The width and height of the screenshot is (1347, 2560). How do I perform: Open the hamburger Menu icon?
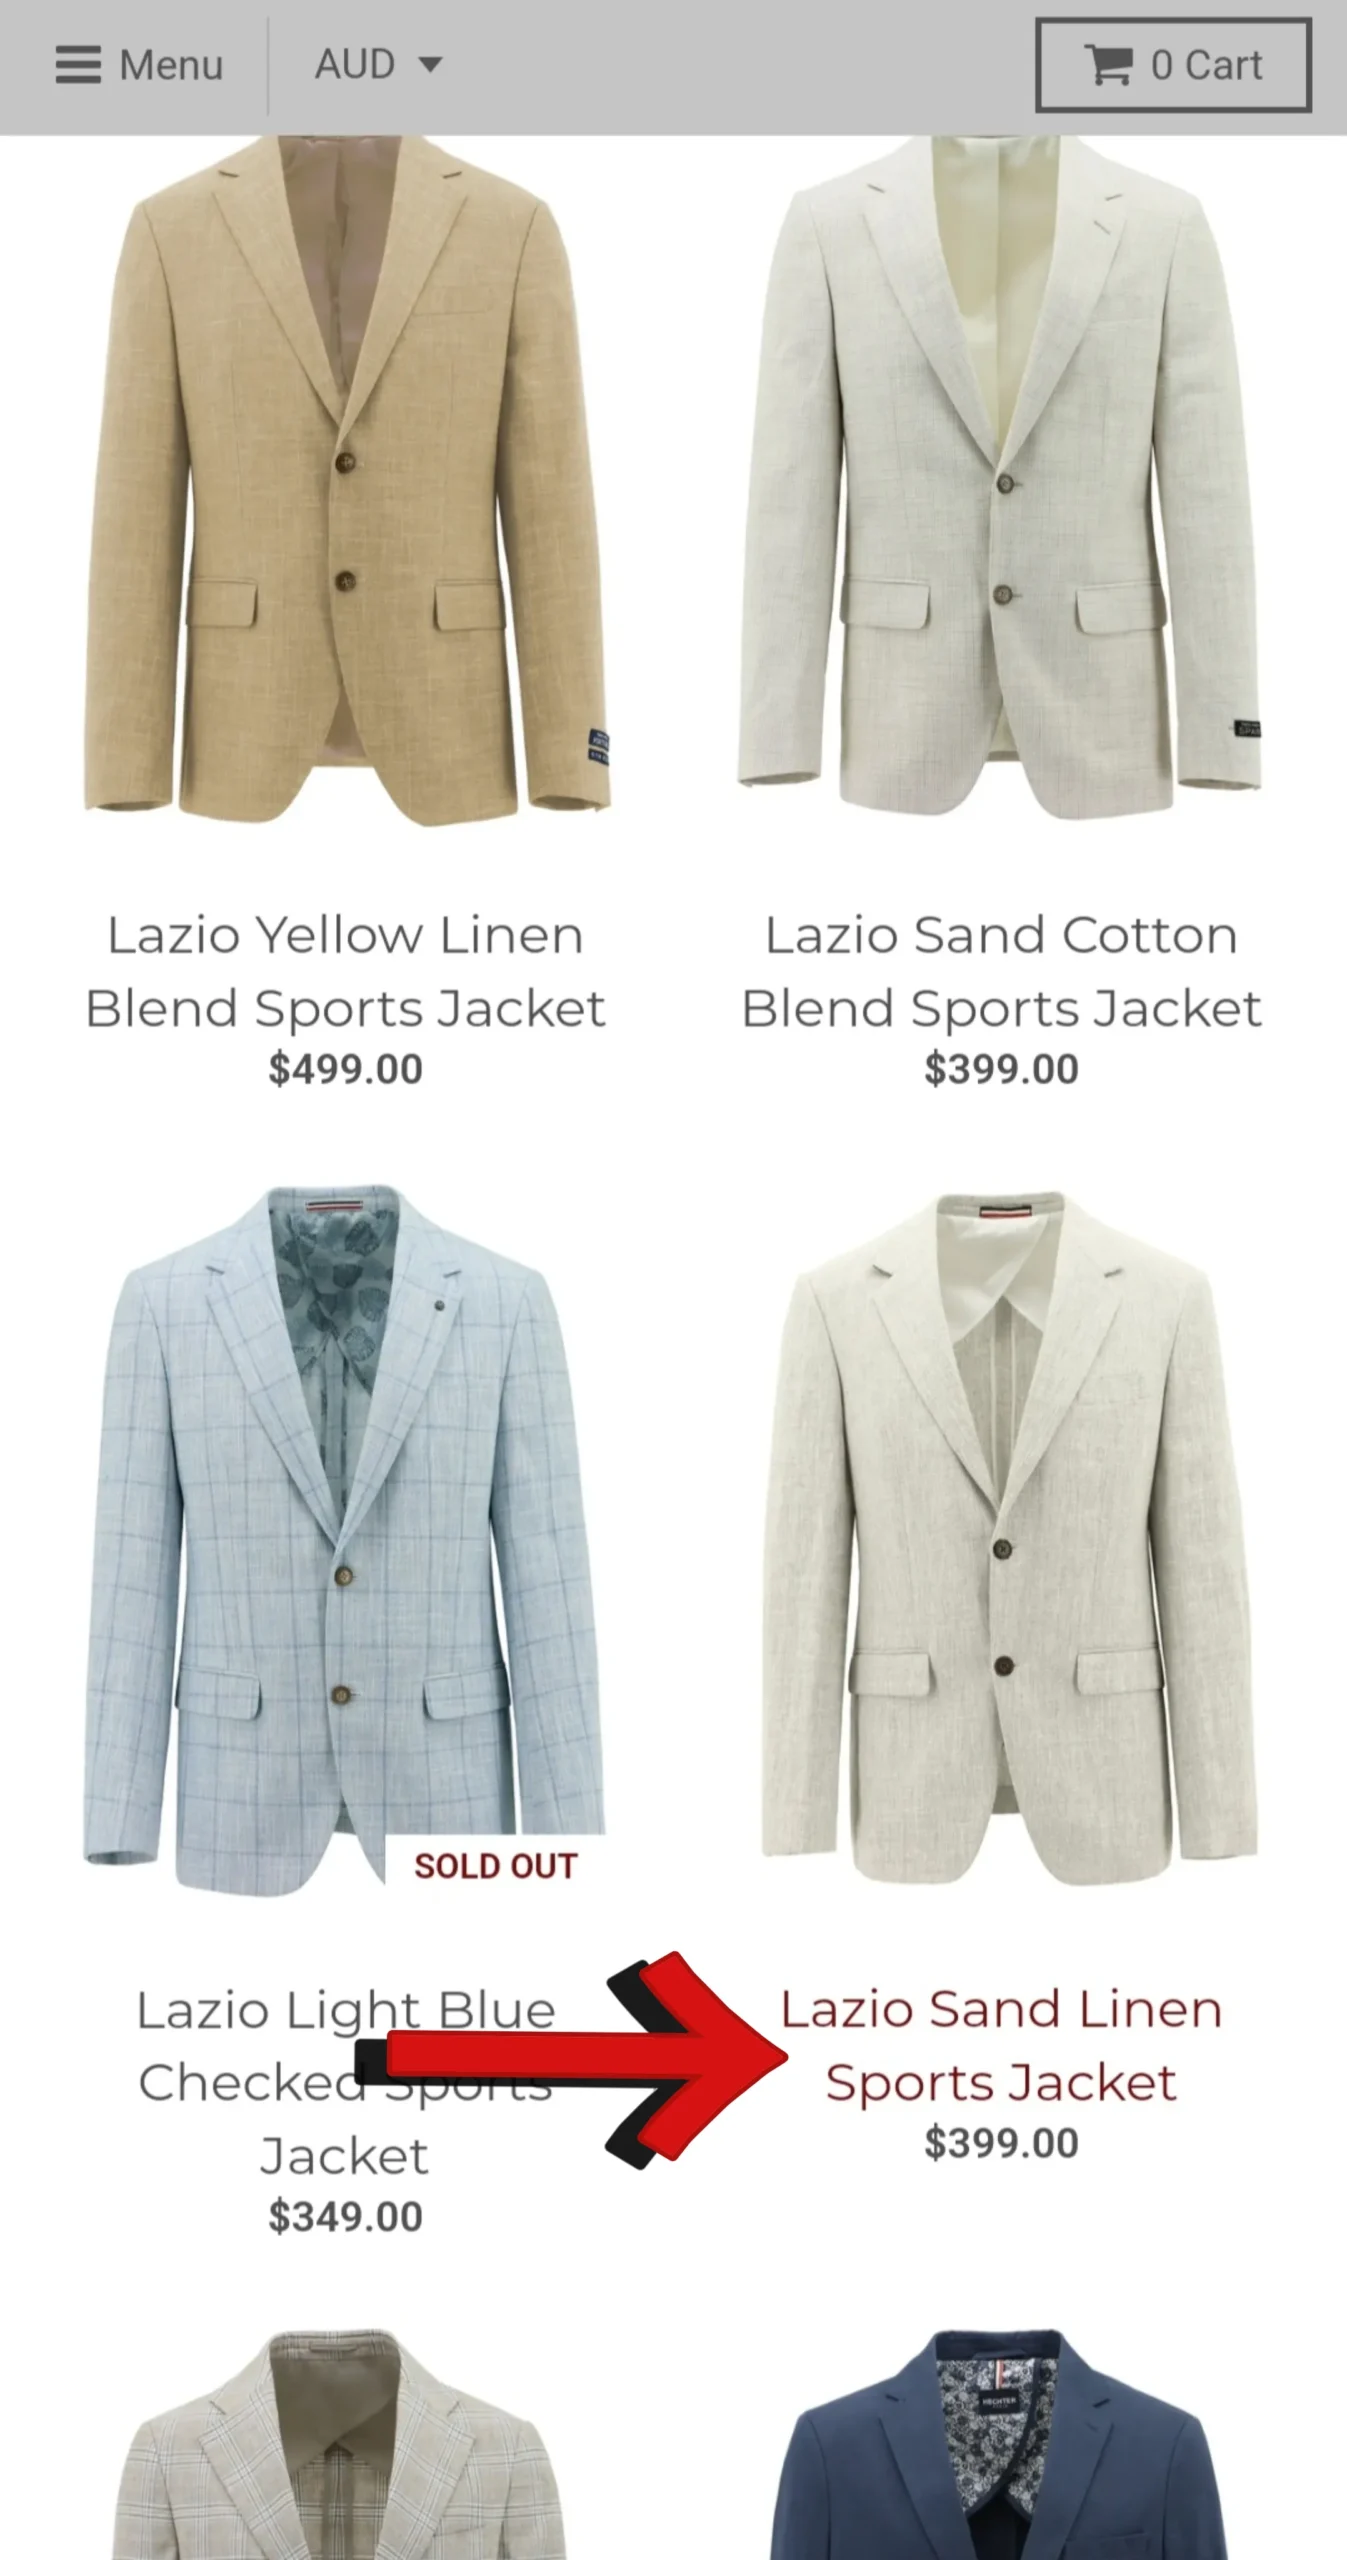tap(78, 66)
